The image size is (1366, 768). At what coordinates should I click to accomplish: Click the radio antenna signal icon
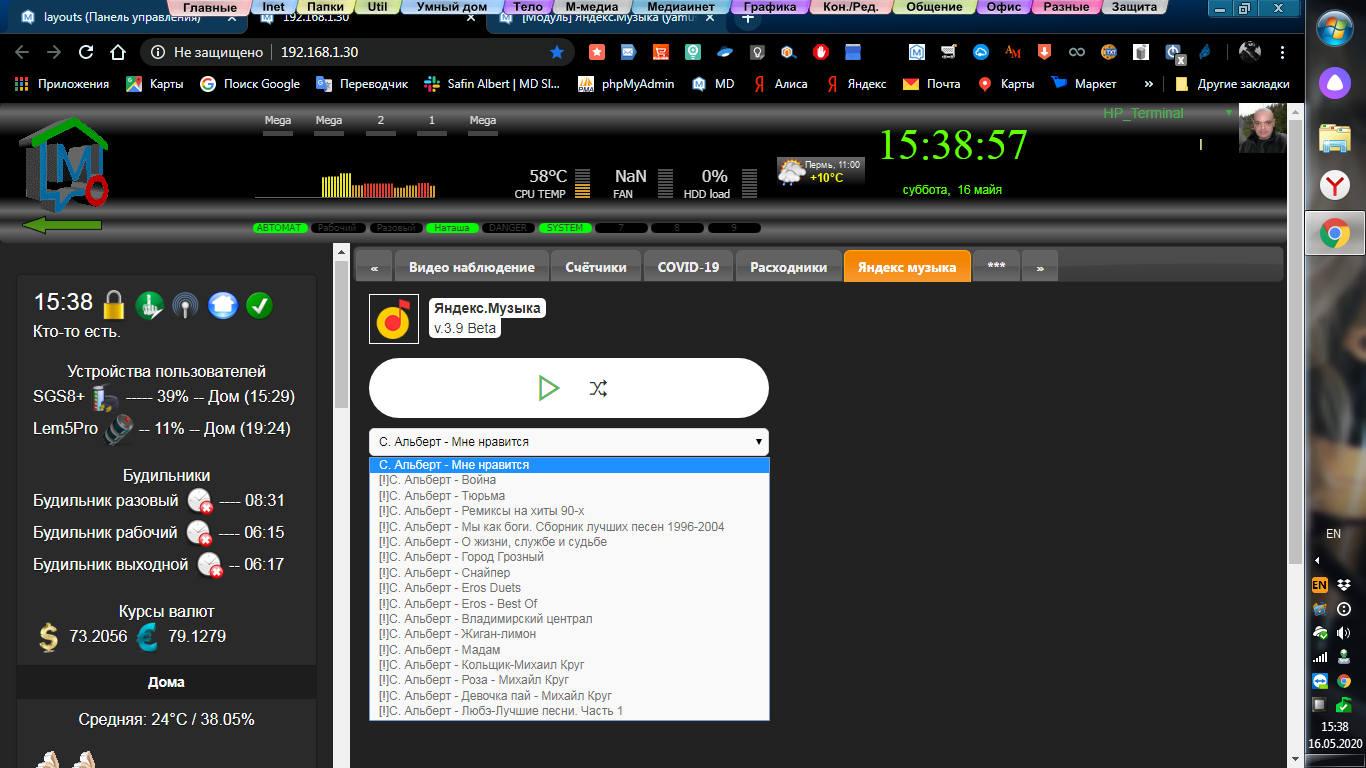(x=185, y=305)
